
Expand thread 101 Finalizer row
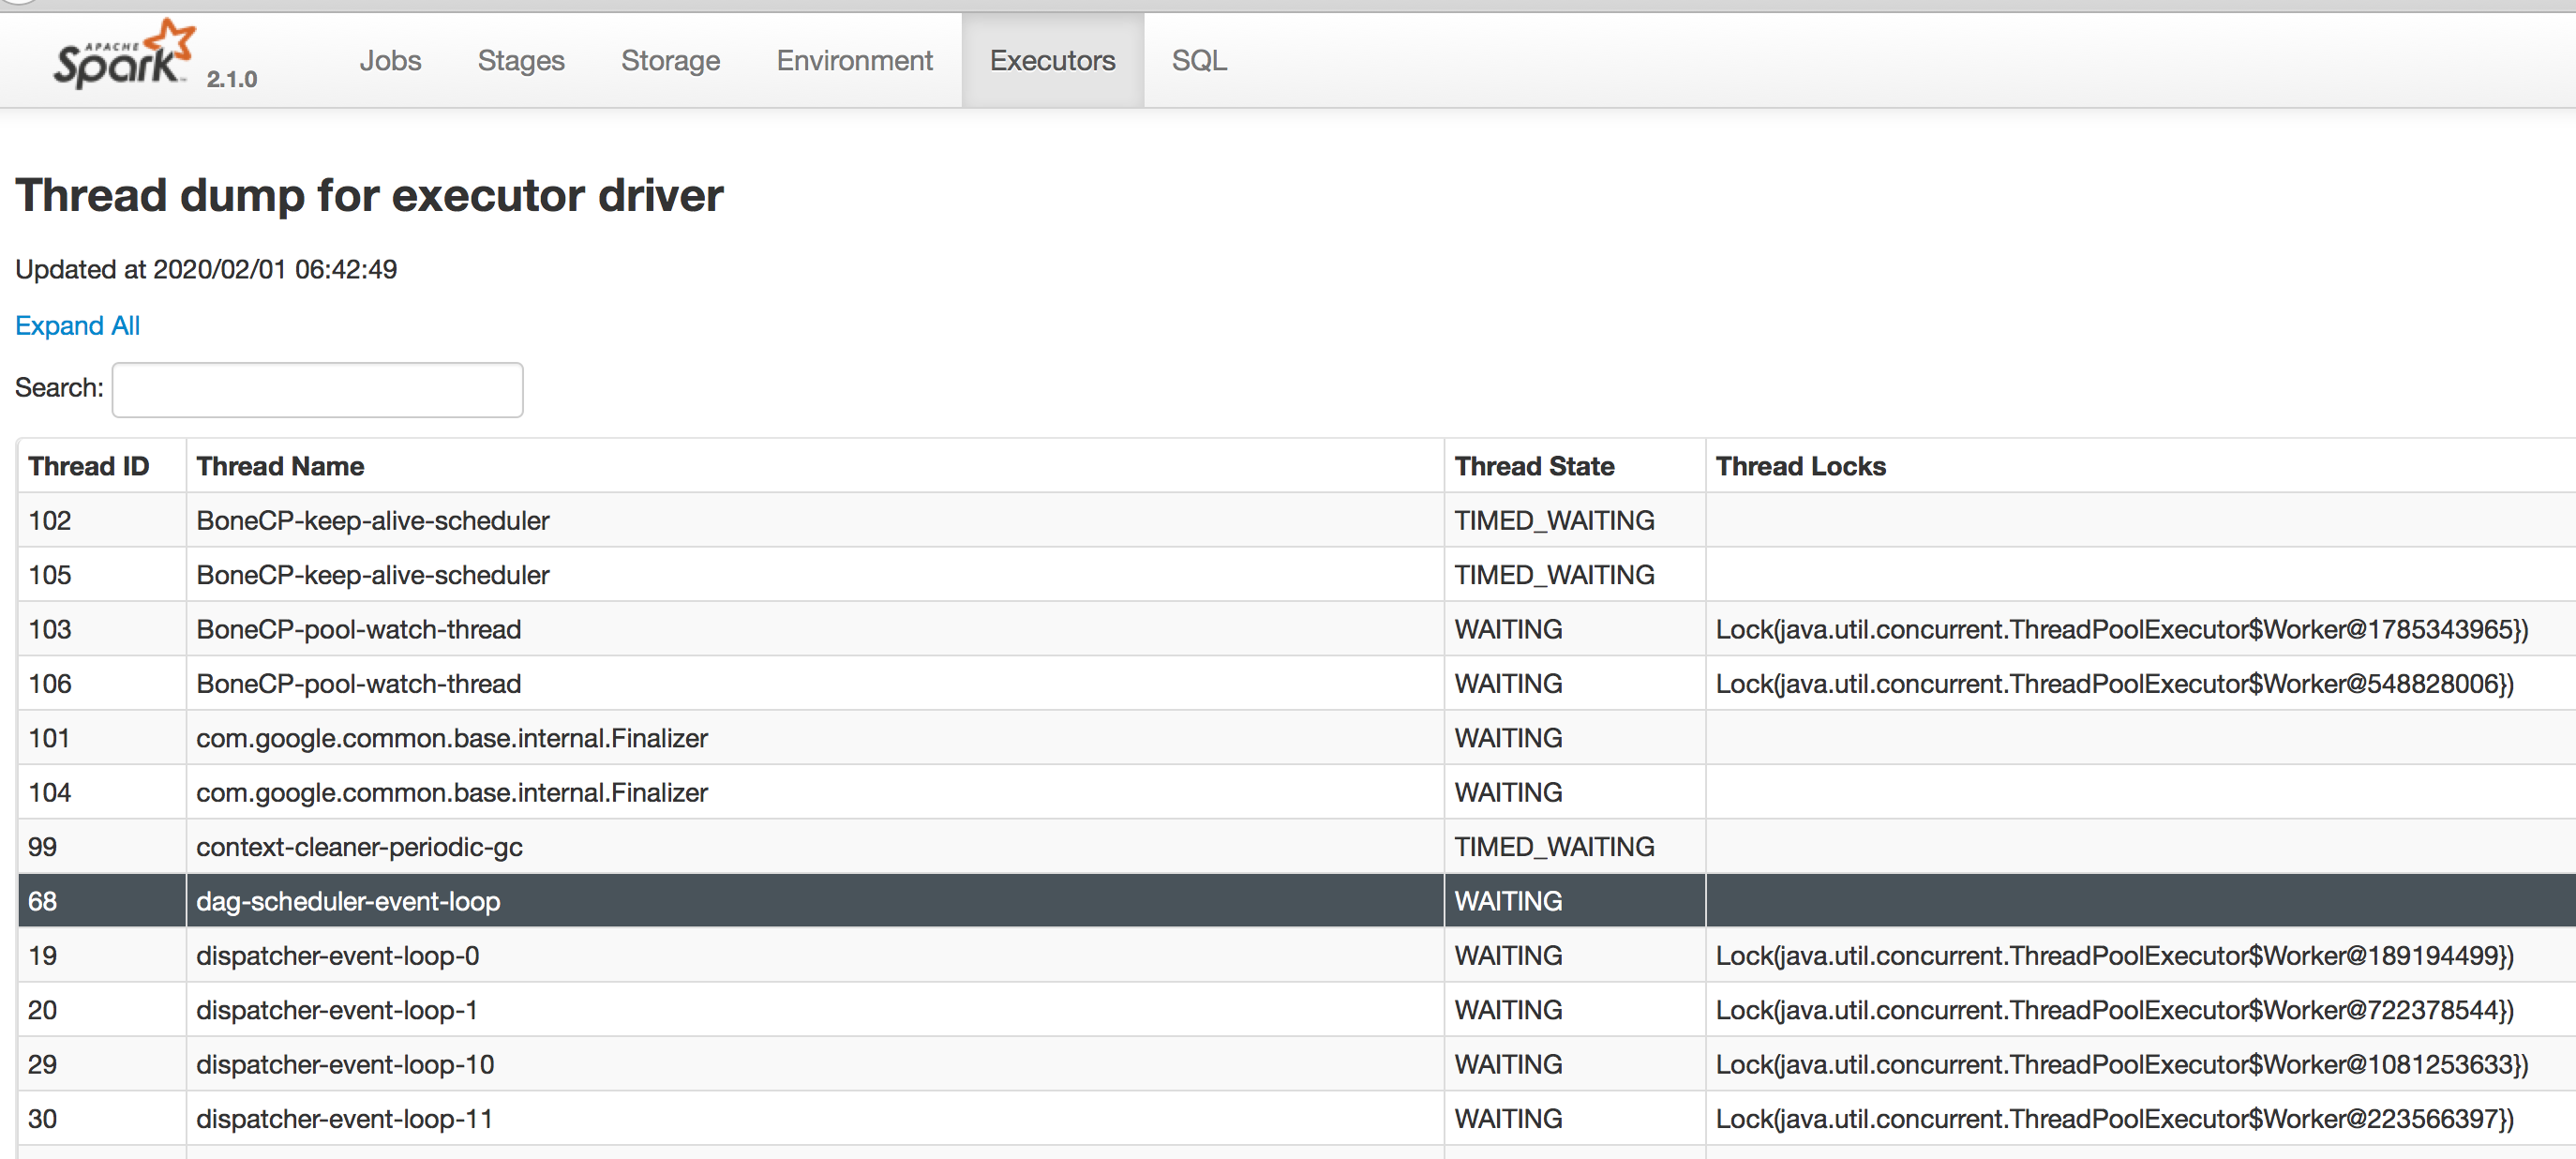(x=451, y=738)
